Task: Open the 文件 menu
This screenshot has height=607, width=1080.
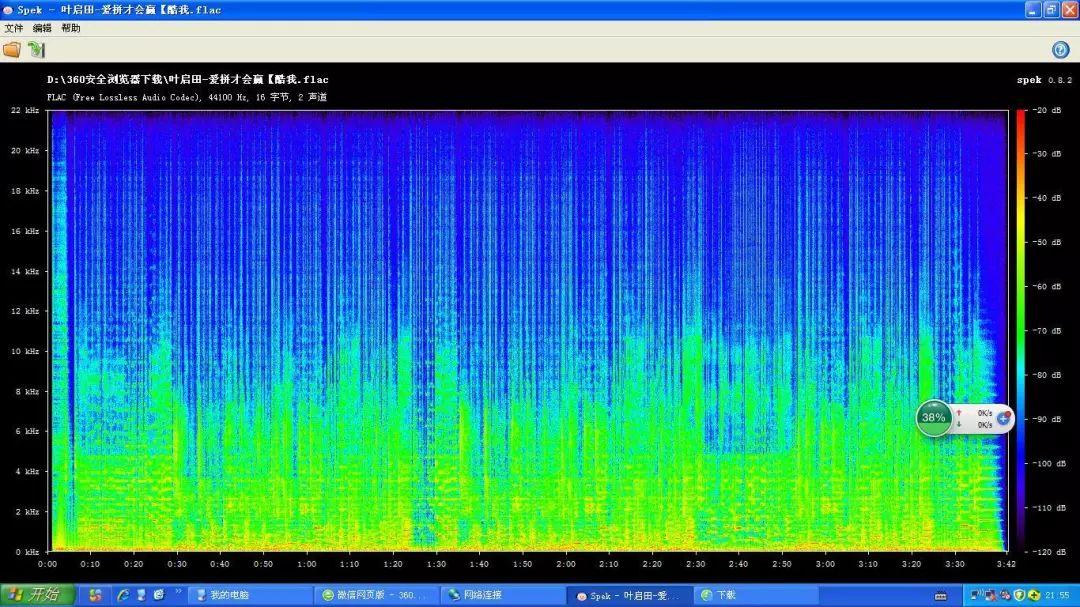Action: click(x=14, y=29)
